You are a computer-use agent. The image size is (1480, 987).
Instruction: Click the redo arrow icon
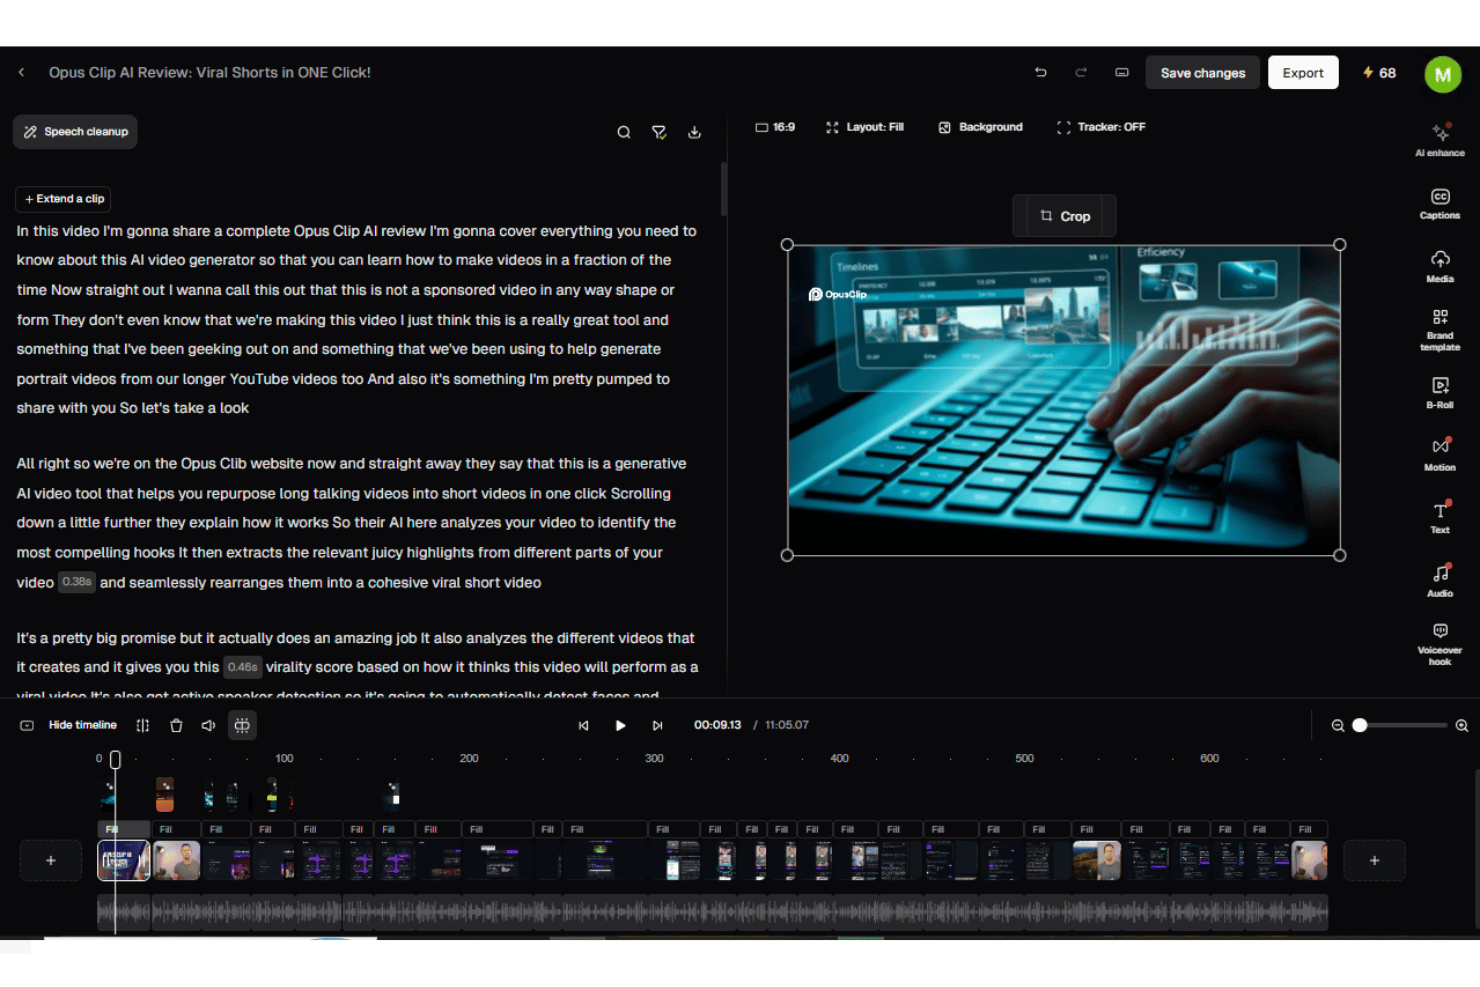[x=1081, y=73]
